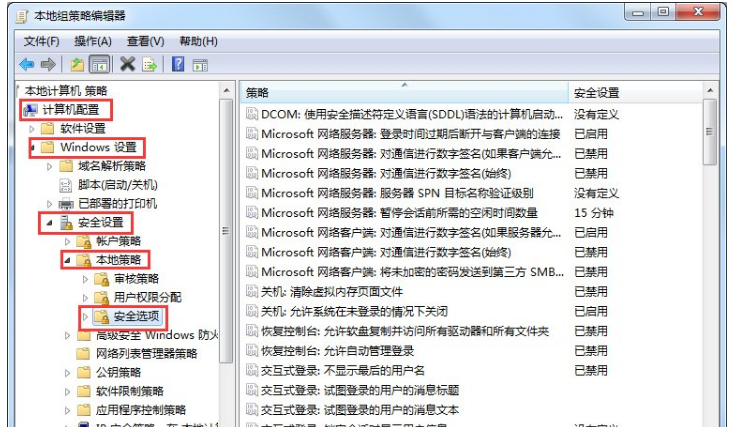Click the 安全设置 lock icon
Viewport: 731px width, 427px height.
[x=67, y=223]
